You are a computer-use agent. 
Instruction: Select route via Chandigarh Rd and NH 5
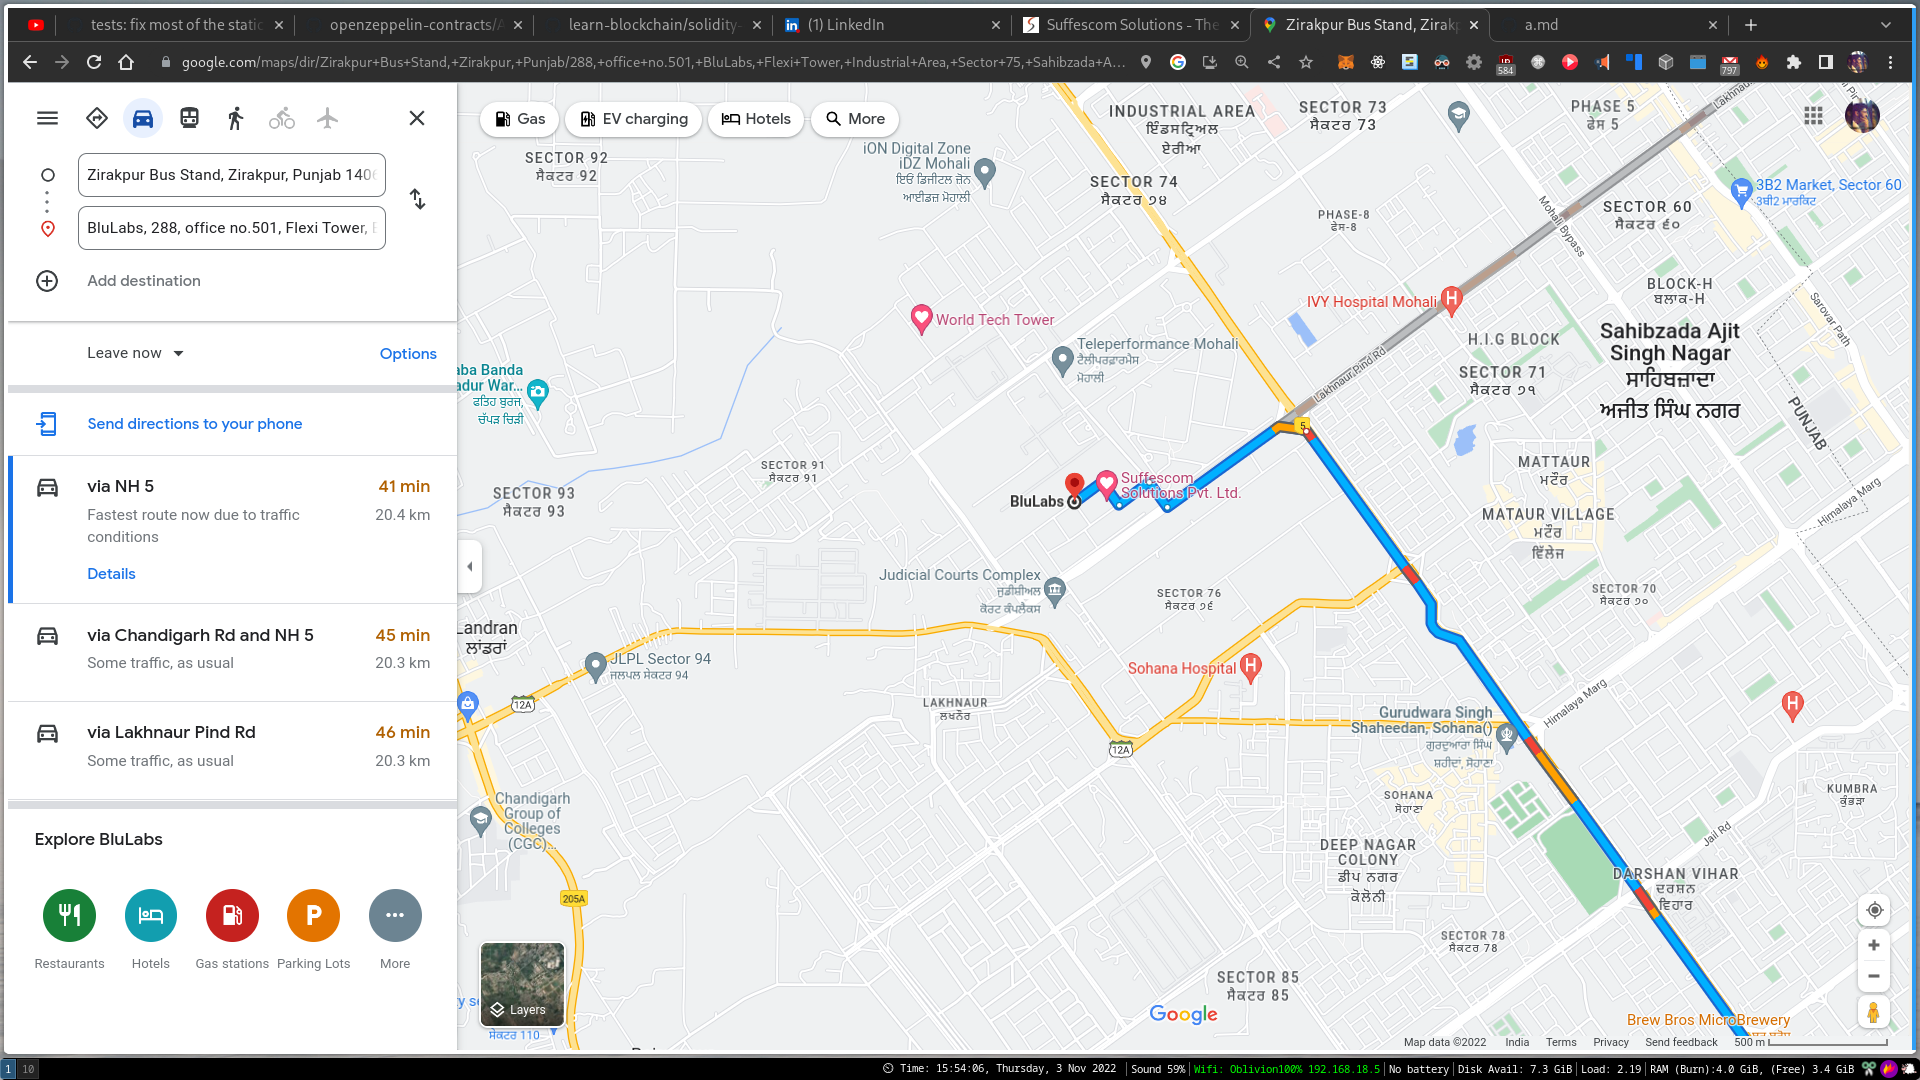click(x=232, y=652)
